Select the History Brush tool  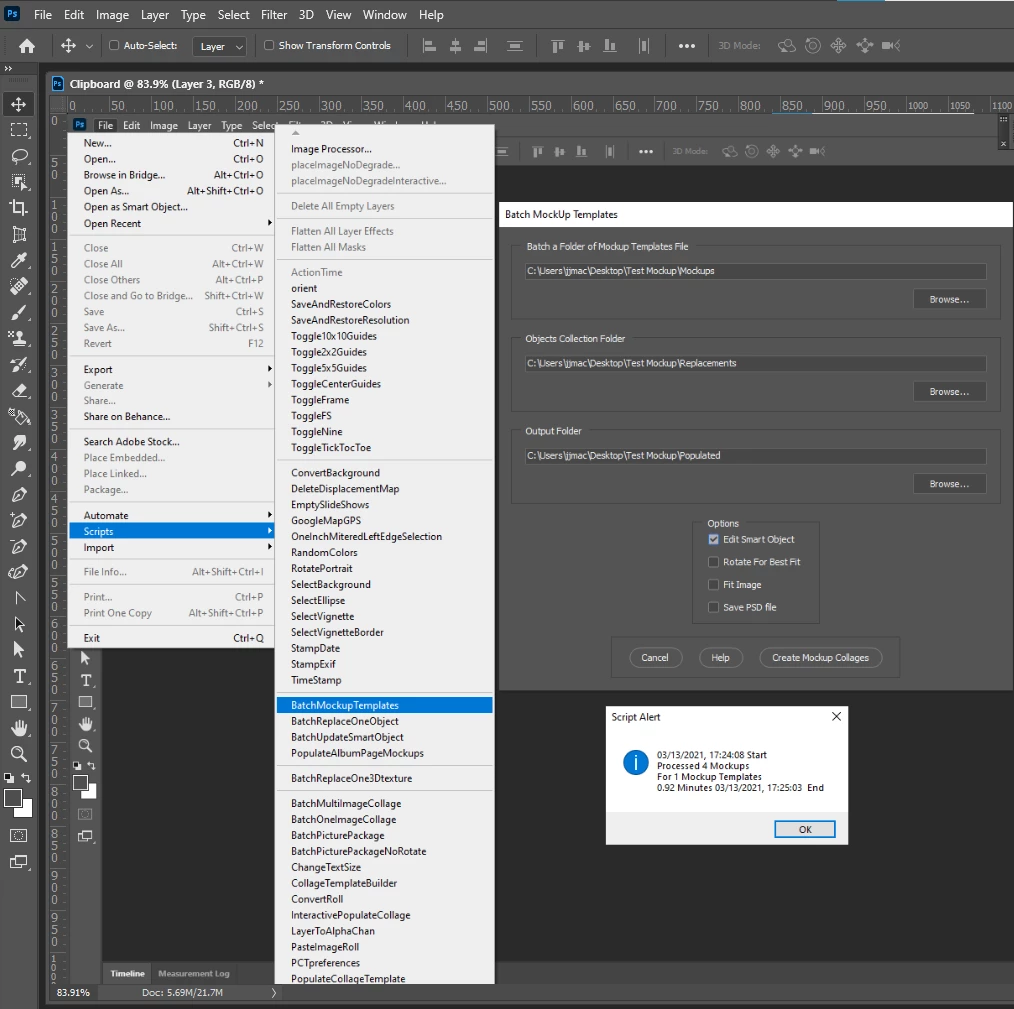pyautogui.click(x=19, y=364)
